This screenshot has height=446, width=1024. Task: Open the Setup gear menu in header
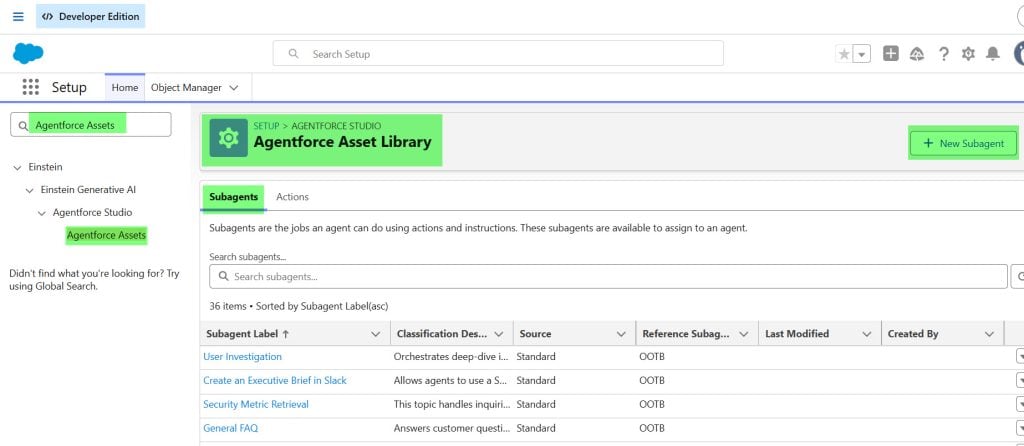[x=968, y=54]
